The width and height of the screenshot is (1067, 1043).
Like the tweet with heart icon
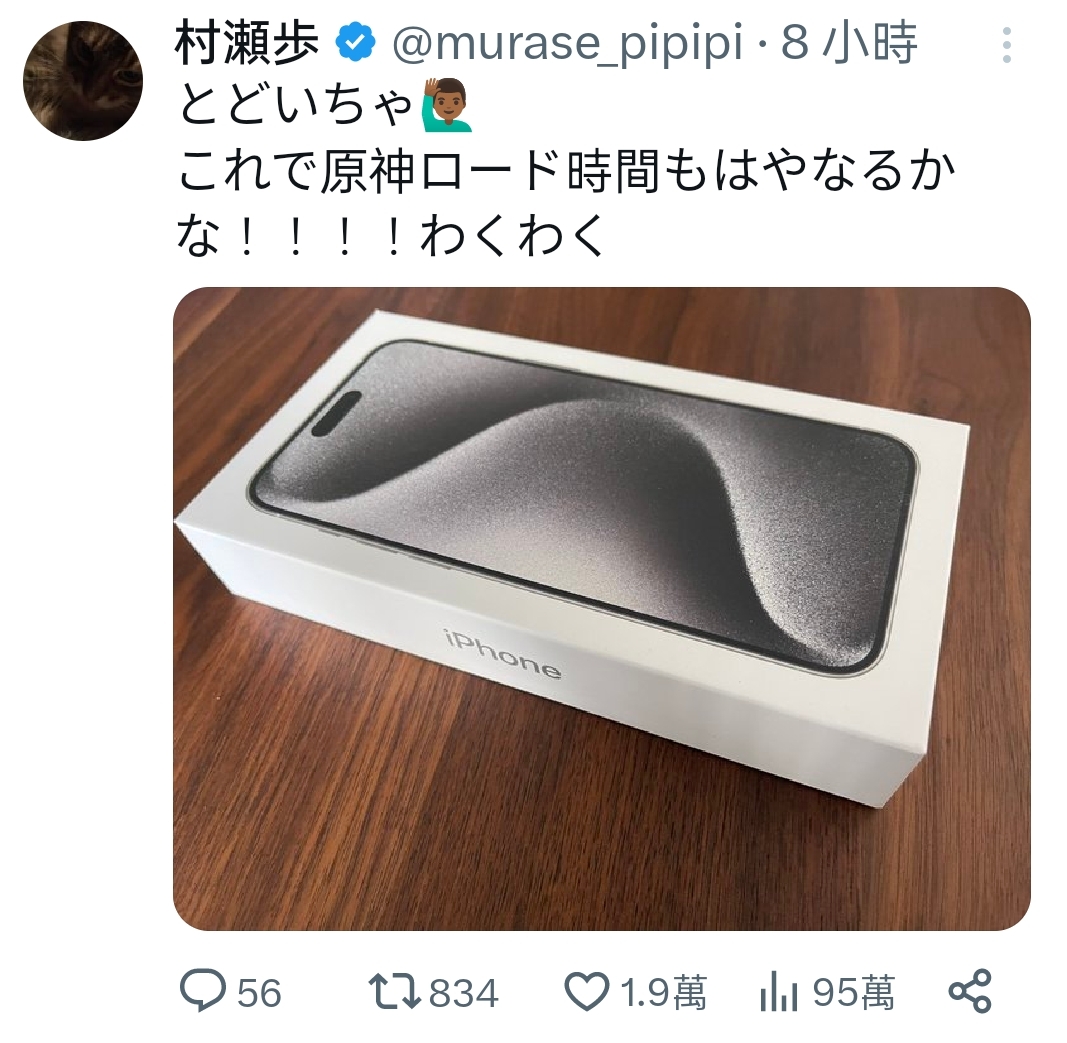coord(587,993)
